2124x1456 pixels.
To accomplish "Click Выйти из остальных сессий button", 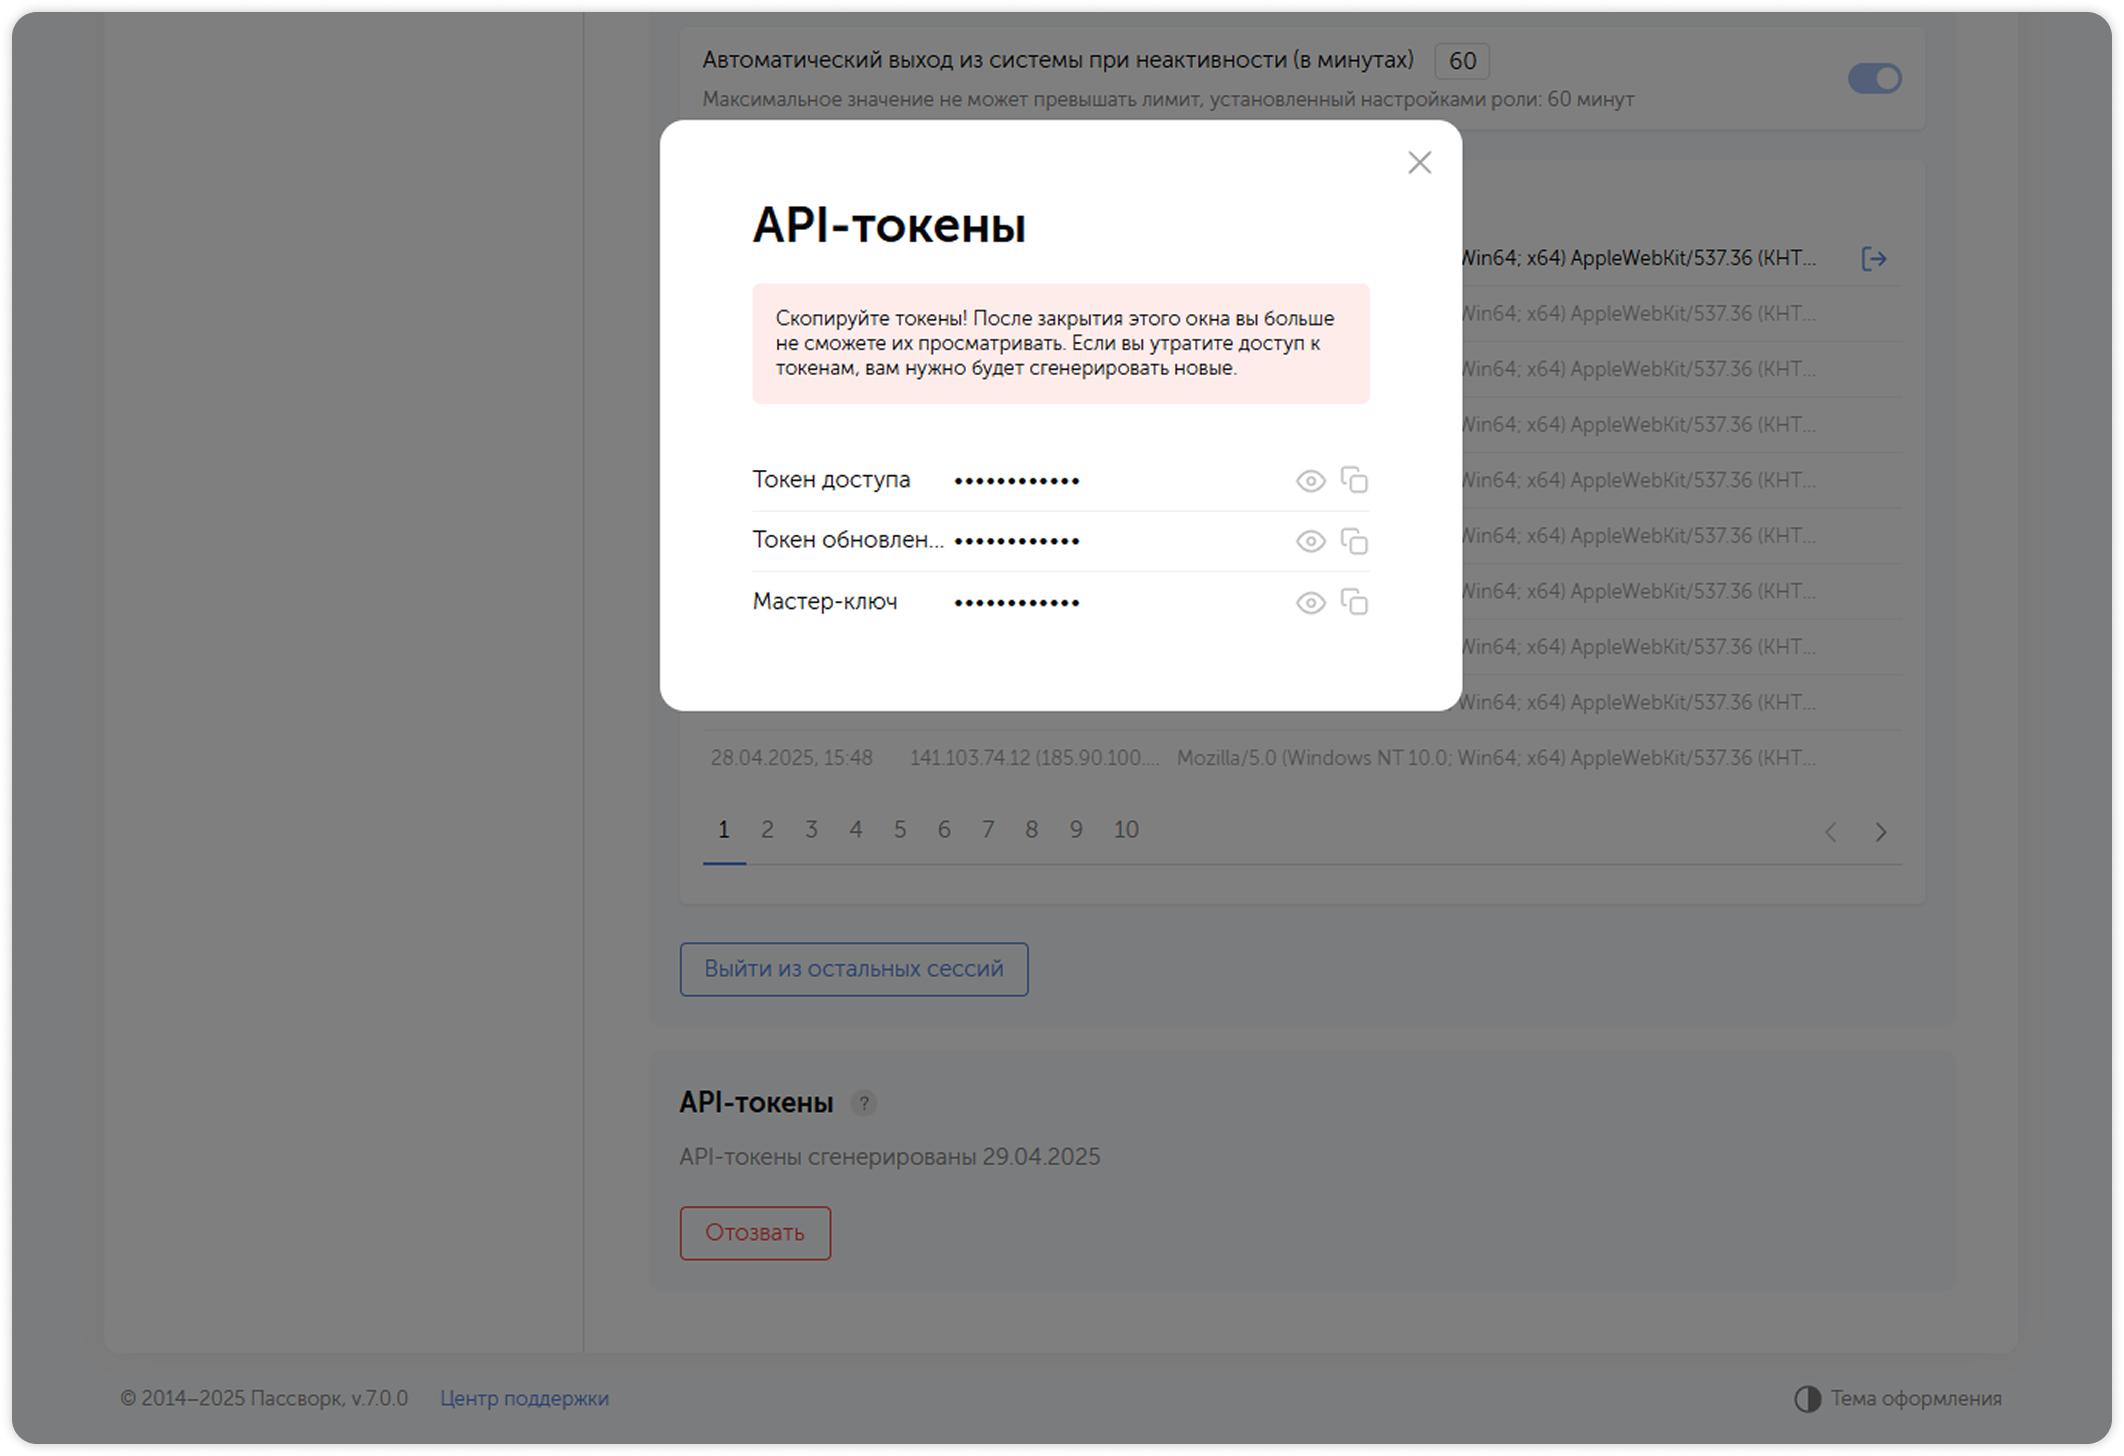I will tap(854, 969).
